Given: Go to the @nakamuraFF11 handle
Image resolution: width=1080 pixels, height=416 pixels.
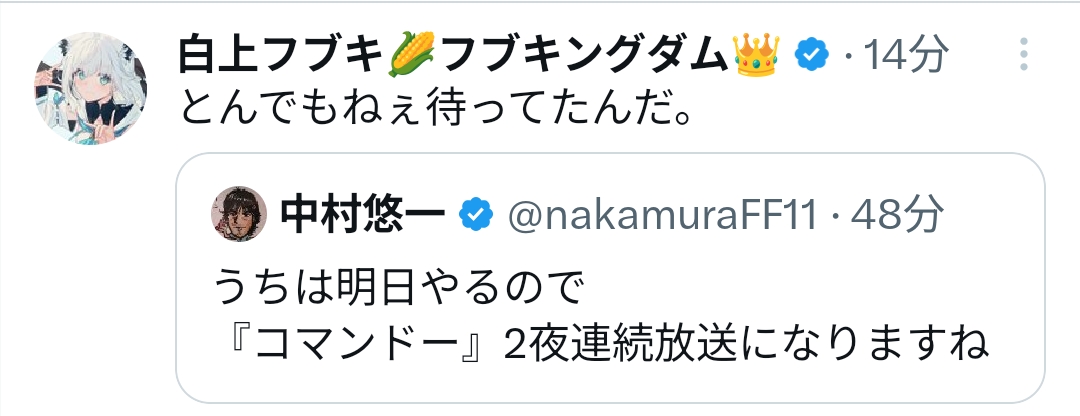Looking at the screenshot, I should (x=662, y=212).
